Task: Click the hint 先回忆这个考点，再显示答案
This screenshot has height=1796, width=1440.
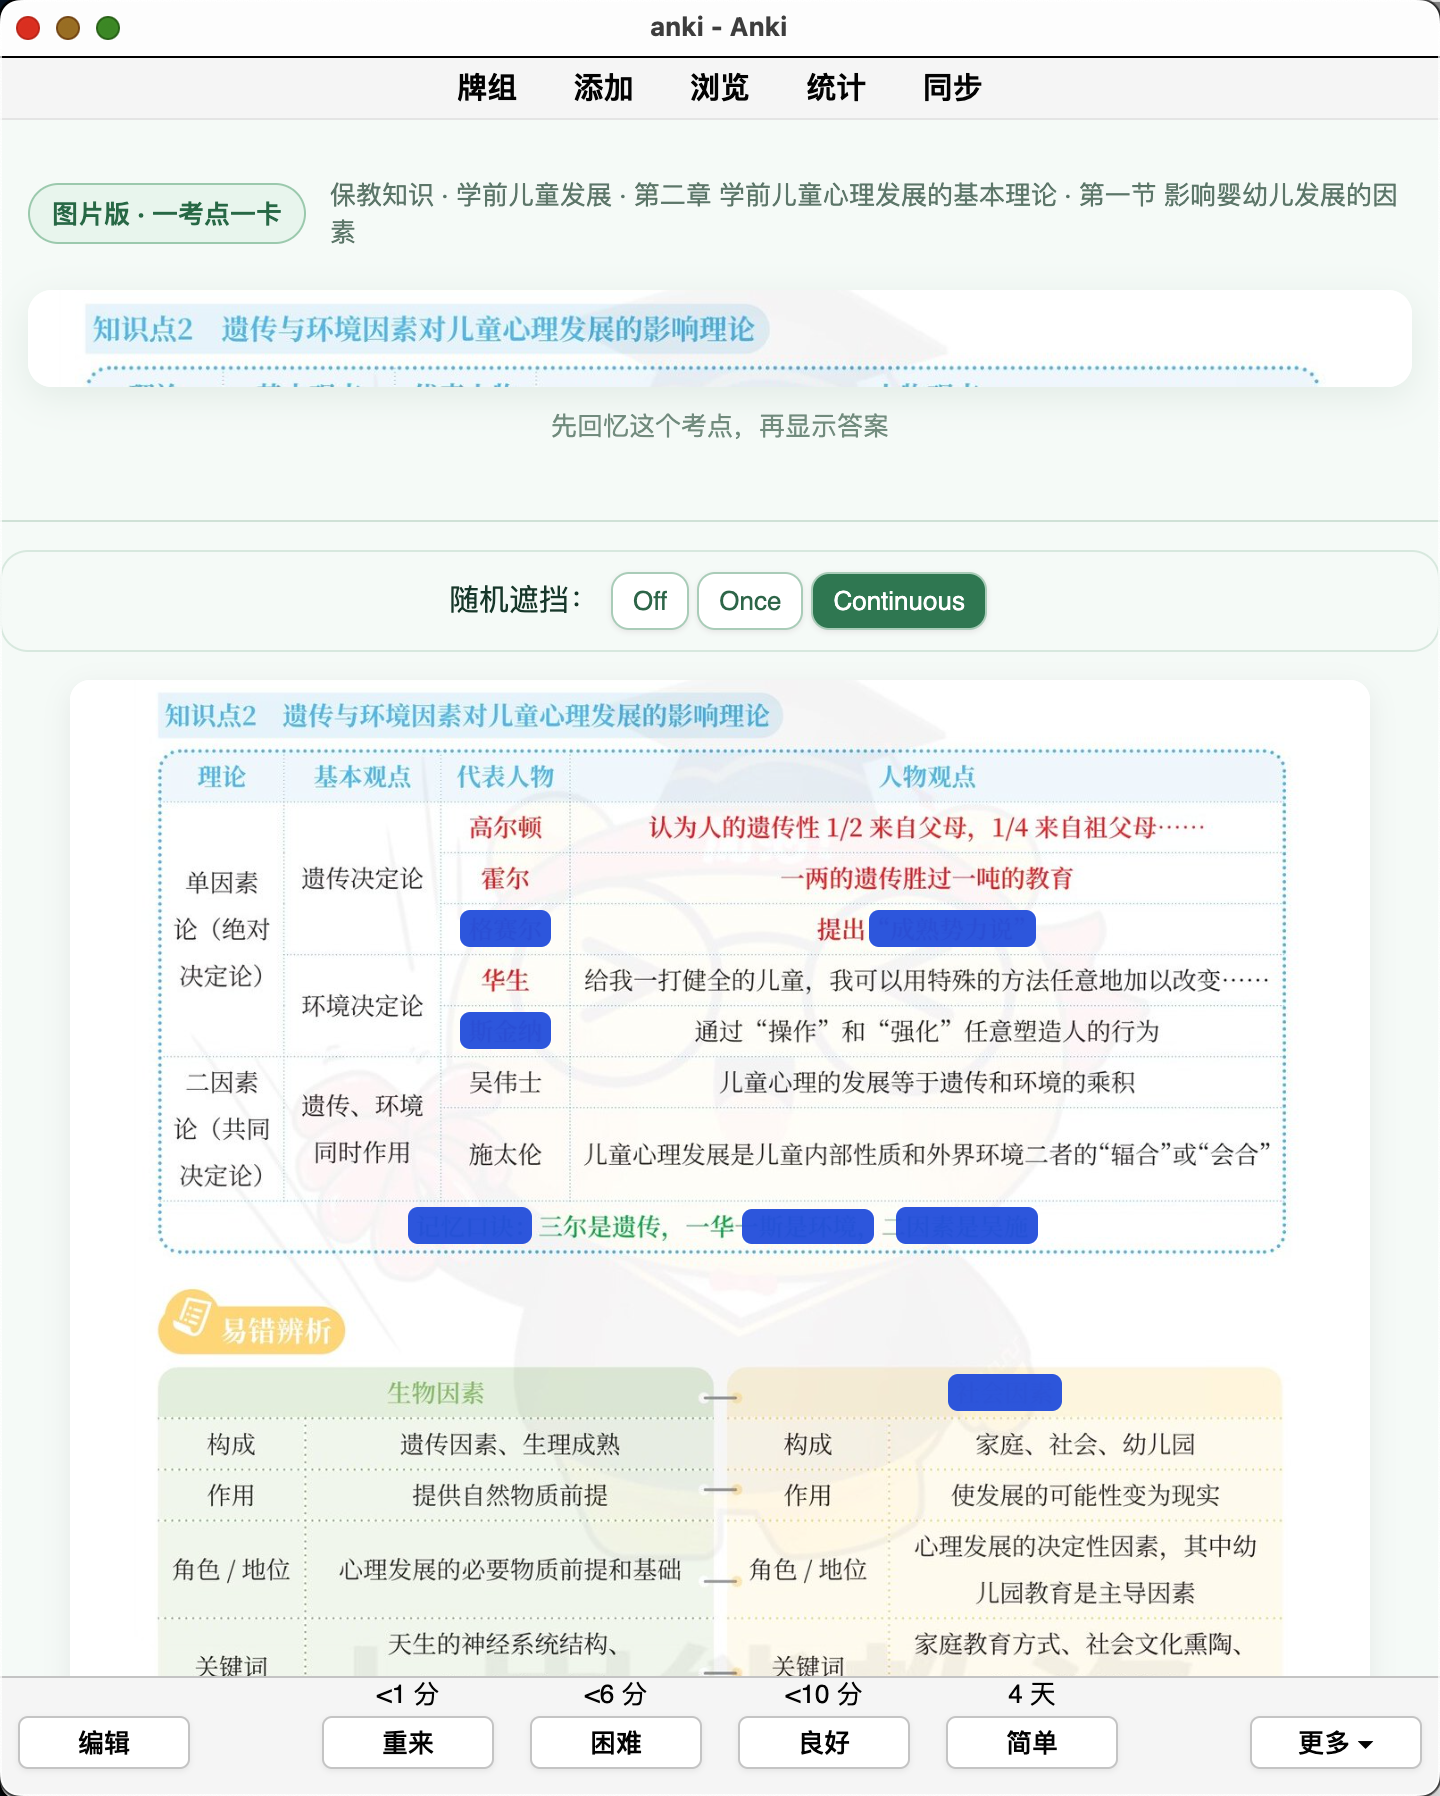Action: 720,426
